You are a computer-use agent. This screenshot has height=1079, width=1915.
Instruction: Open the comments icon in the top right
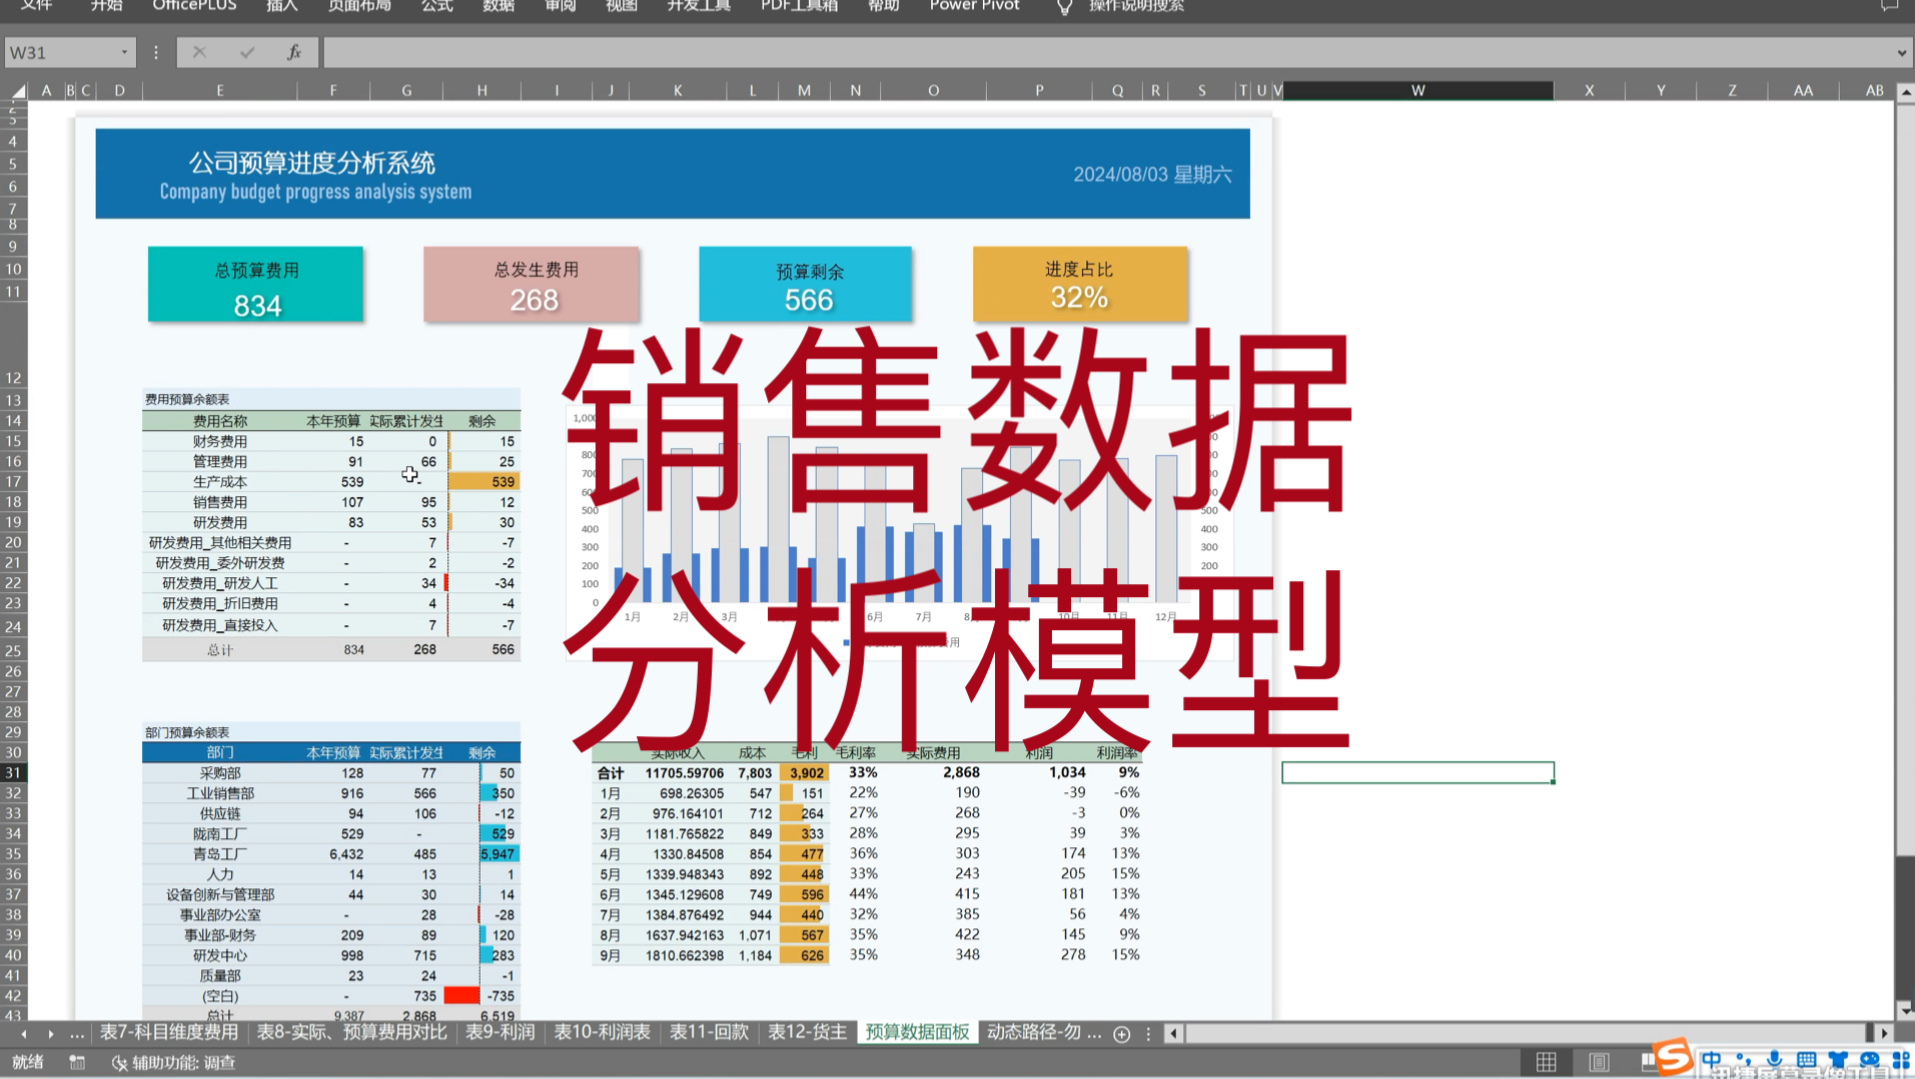click(x=1889, y=6)
